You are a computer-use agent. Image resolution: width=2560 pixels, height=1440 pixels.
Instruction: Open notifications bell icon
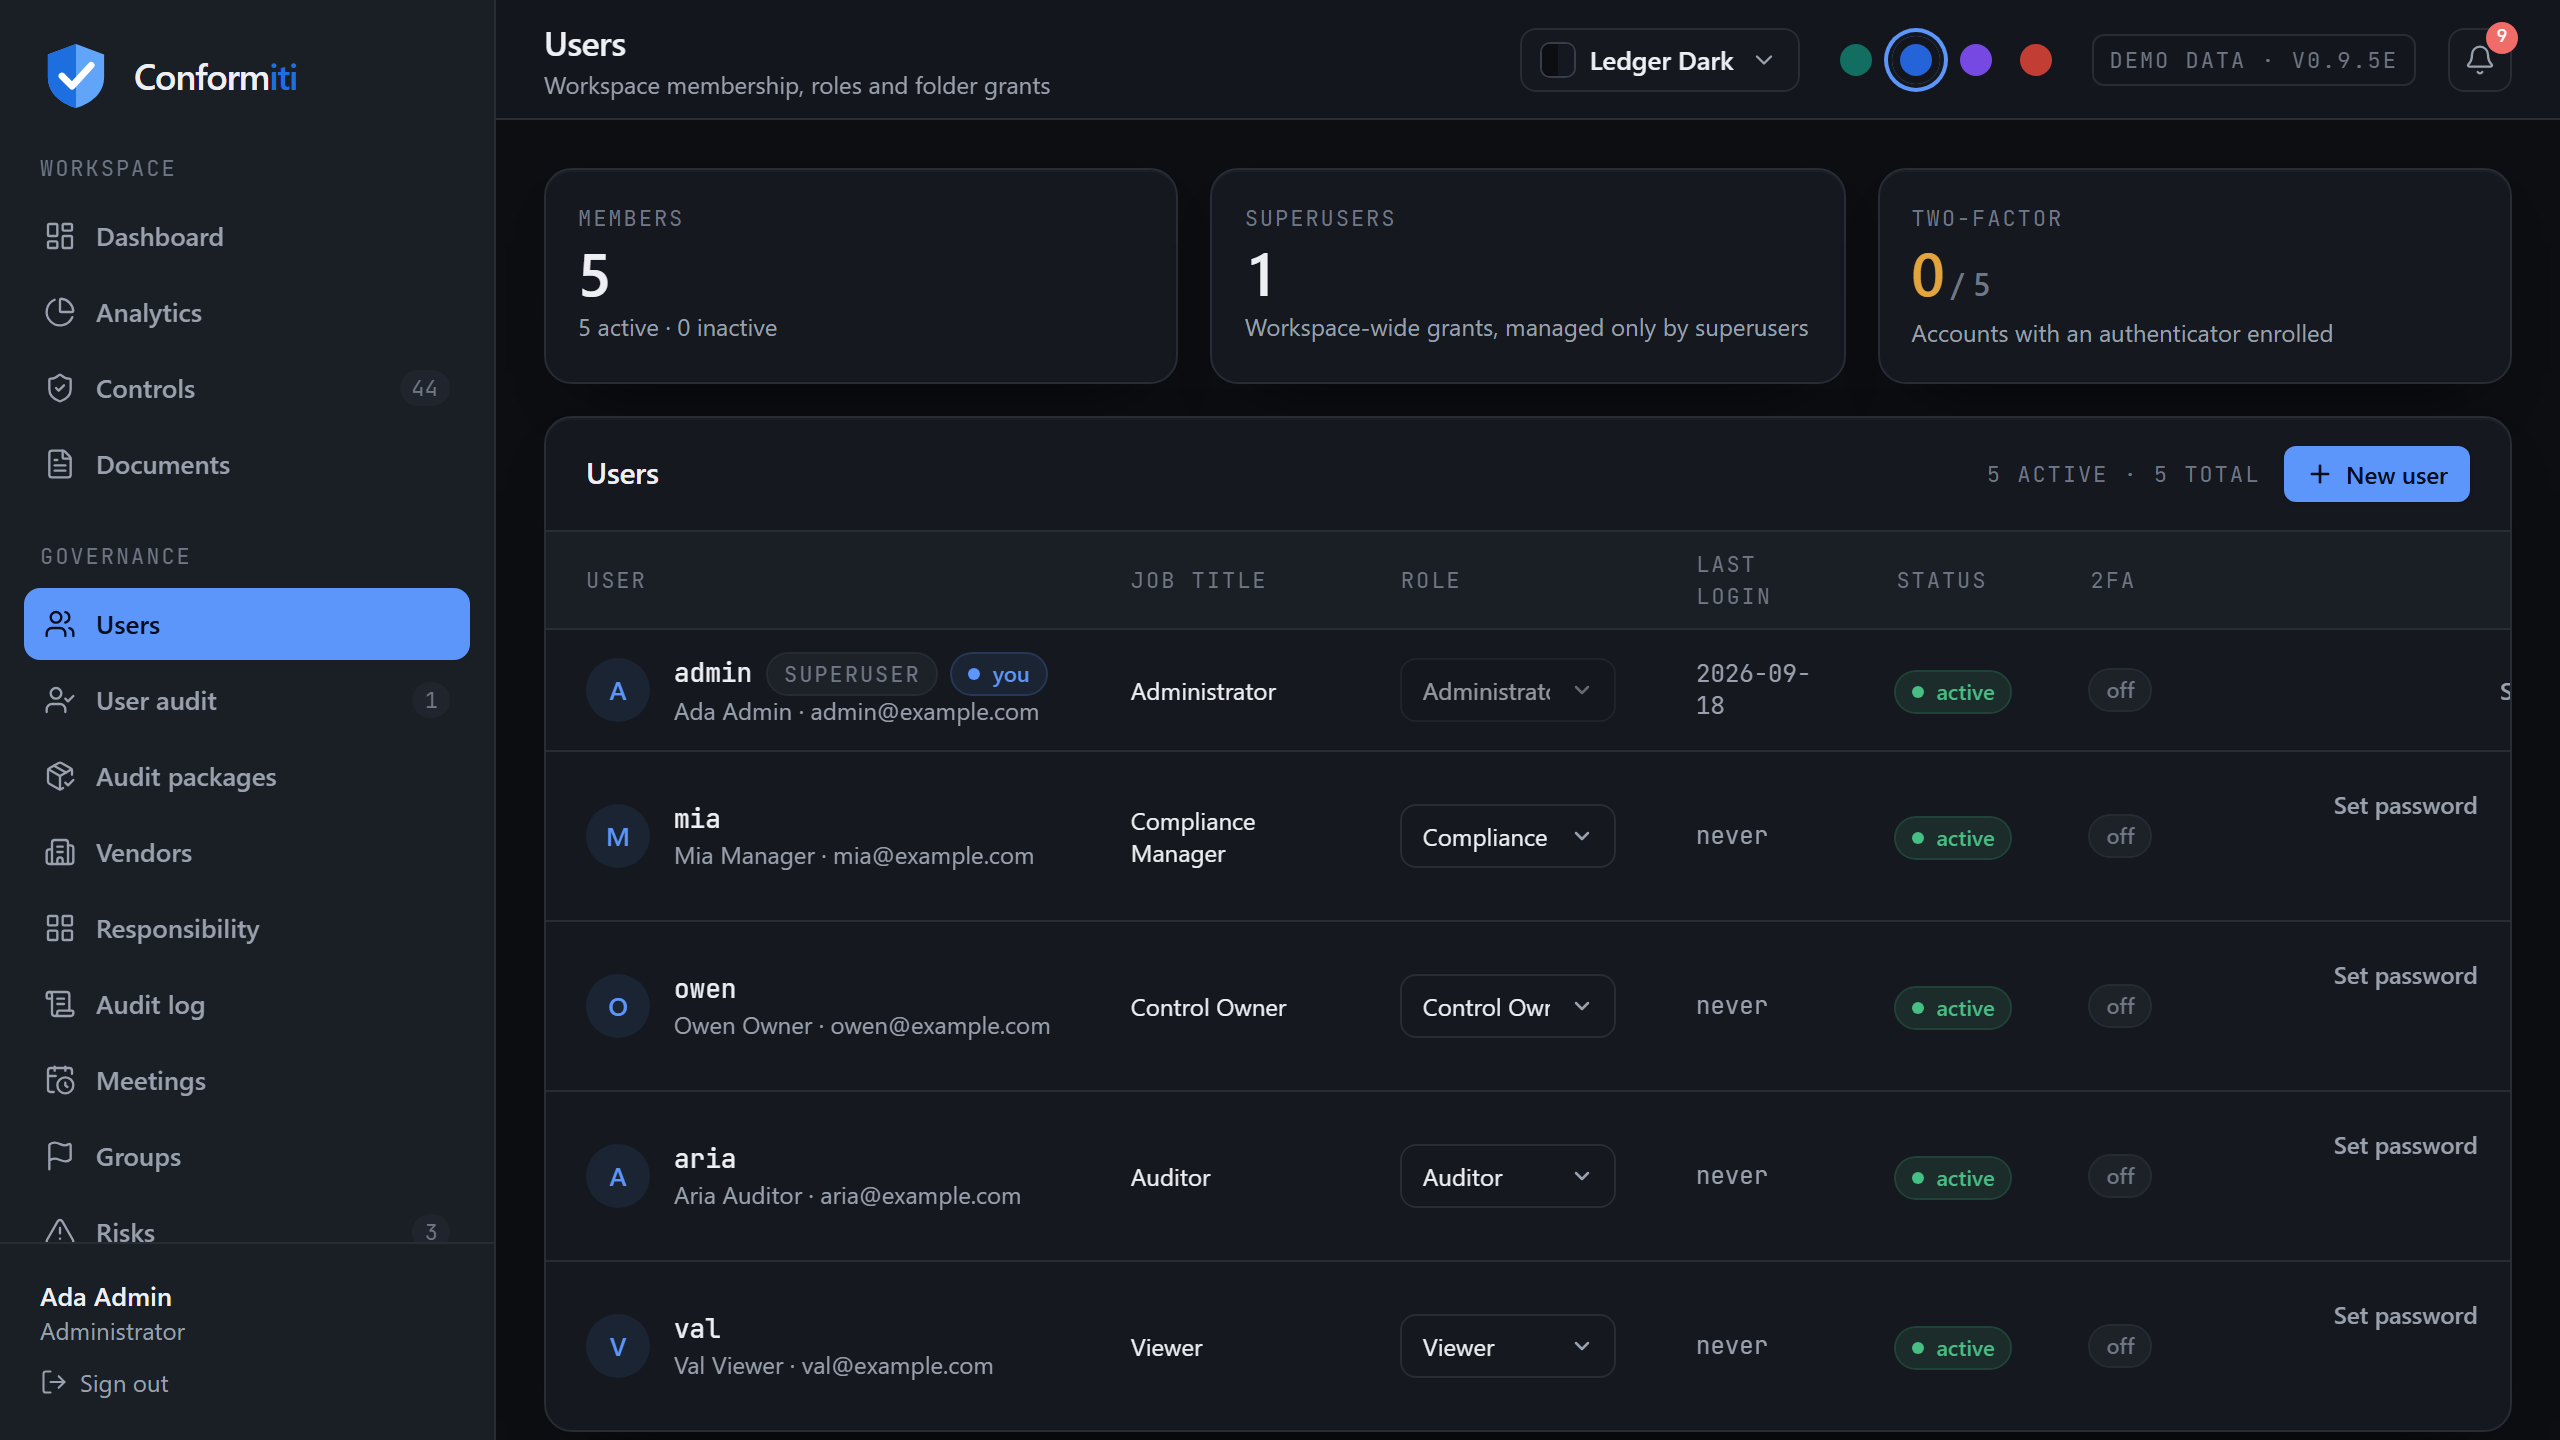click(x=2479, y=60)
